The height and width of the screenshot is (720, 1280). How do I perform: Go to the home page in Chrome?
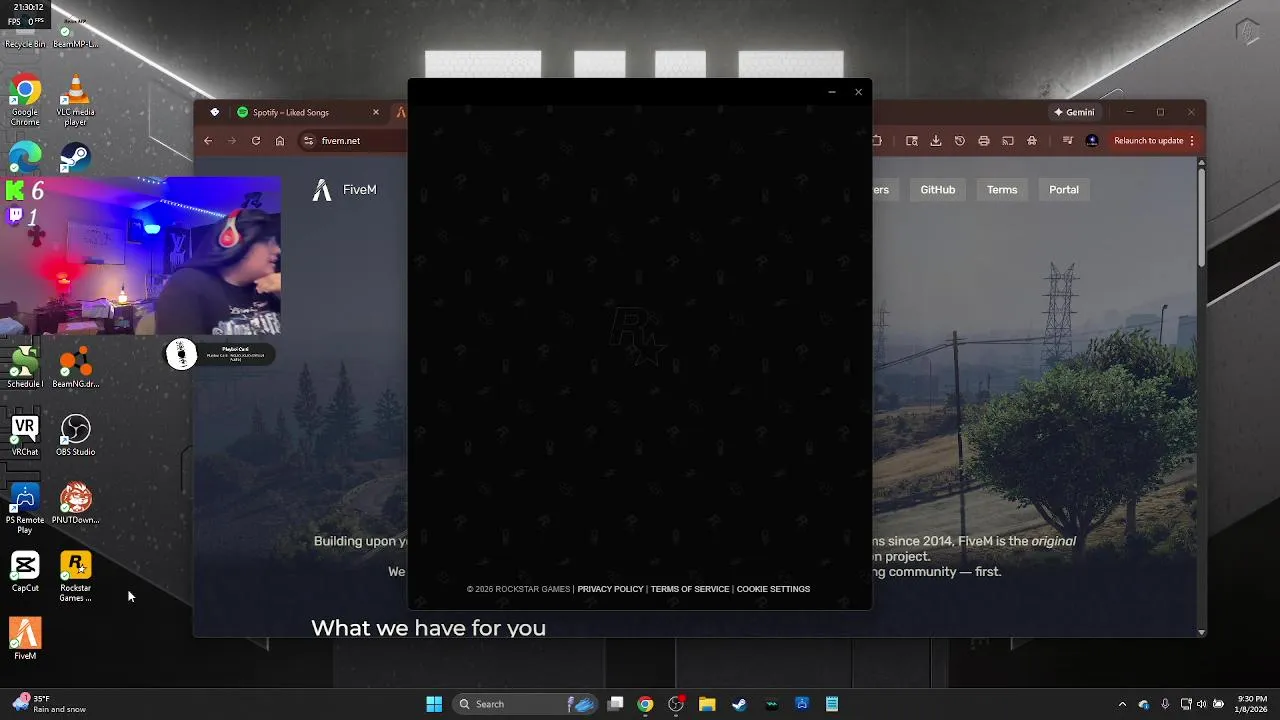point(280,141)
